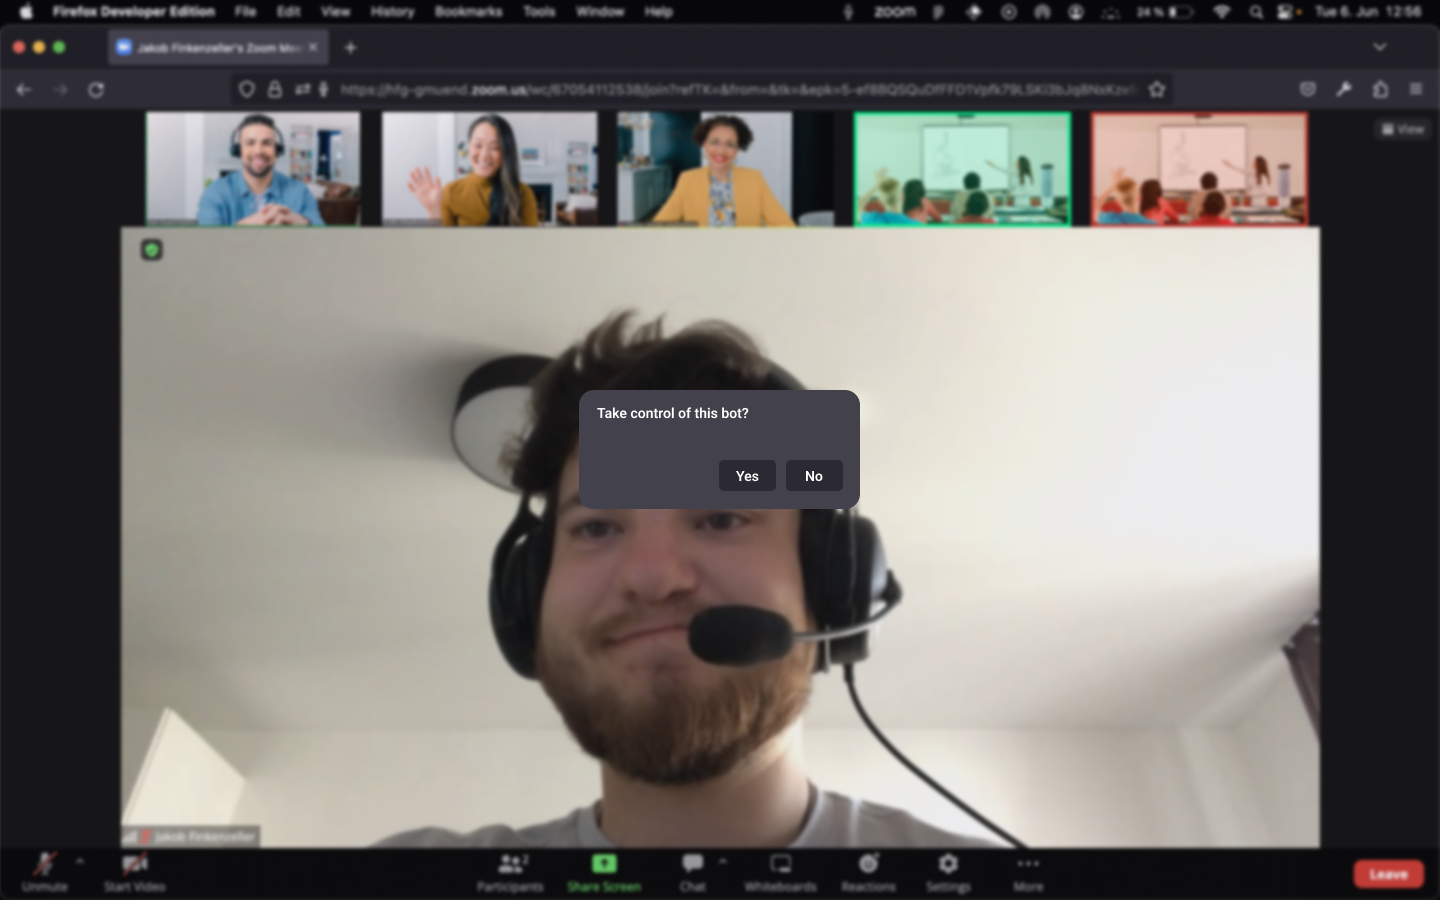Click the browser Back arrow
The width and height of the screenshot is (1440, 900).
pos(24,89)
